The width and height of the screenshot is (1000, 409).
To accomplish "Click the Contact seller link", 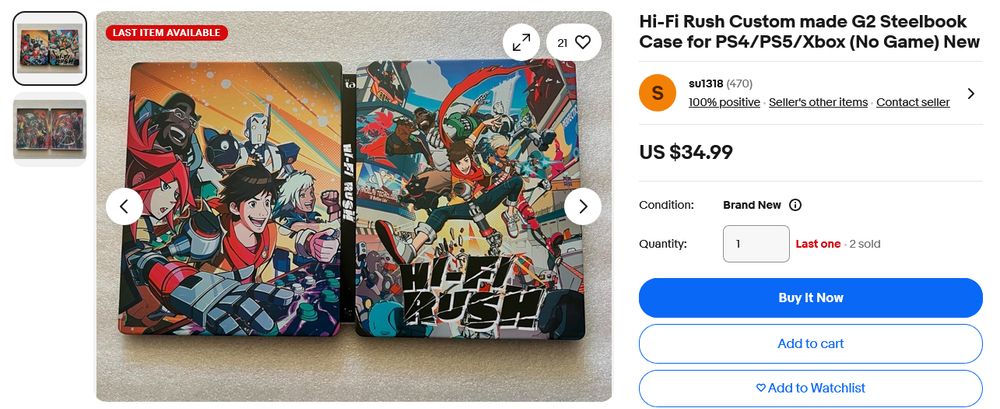I will pos(913,102).
